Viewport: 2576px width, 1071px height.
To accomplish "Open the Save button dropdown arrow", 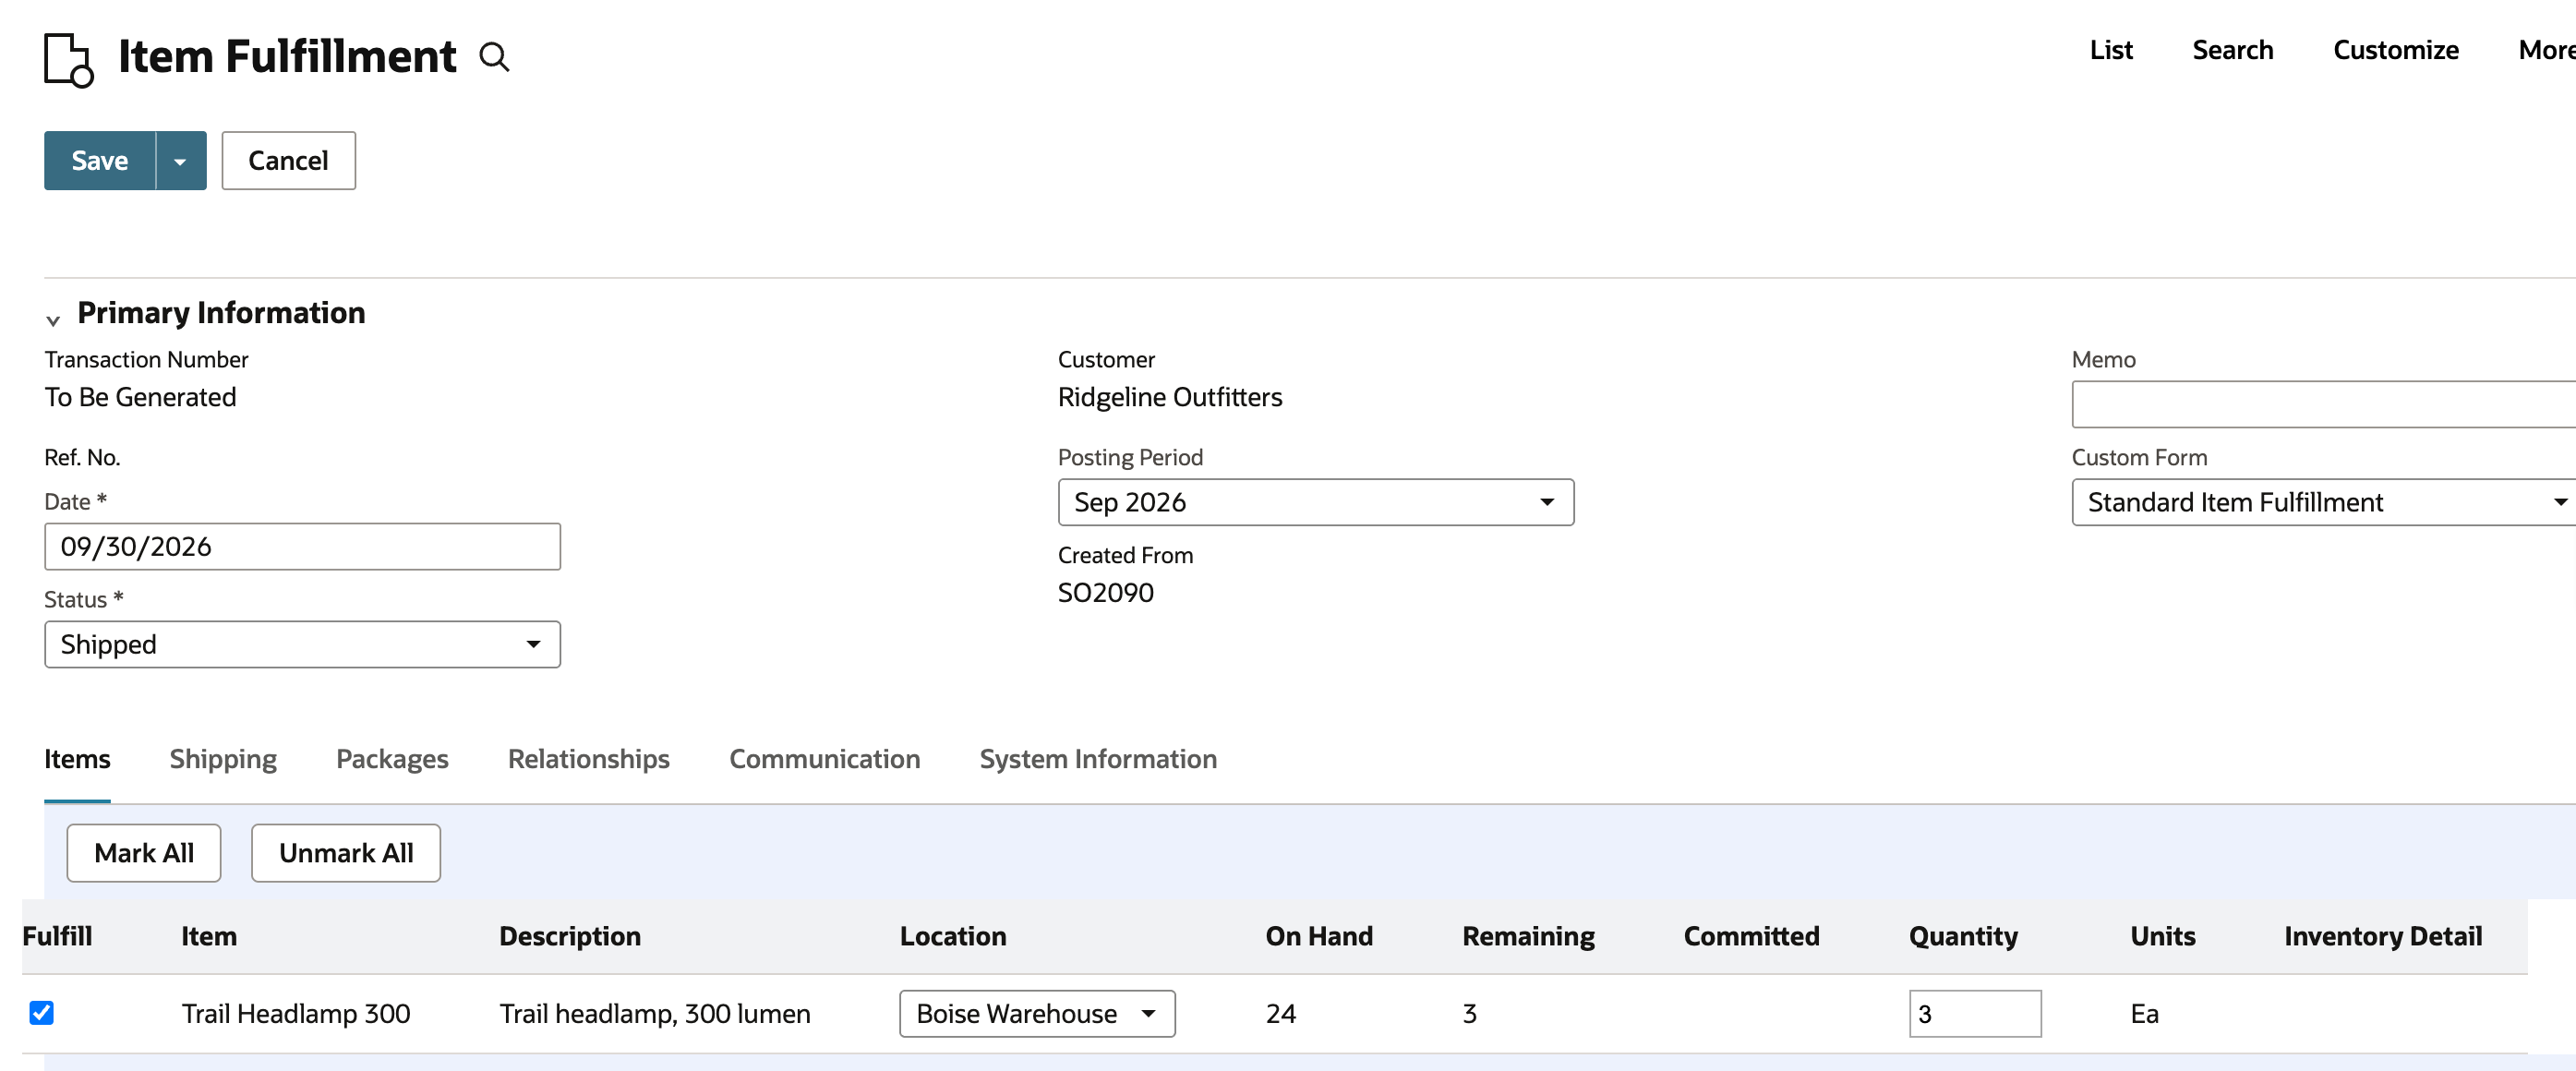I will coord(181,161).
